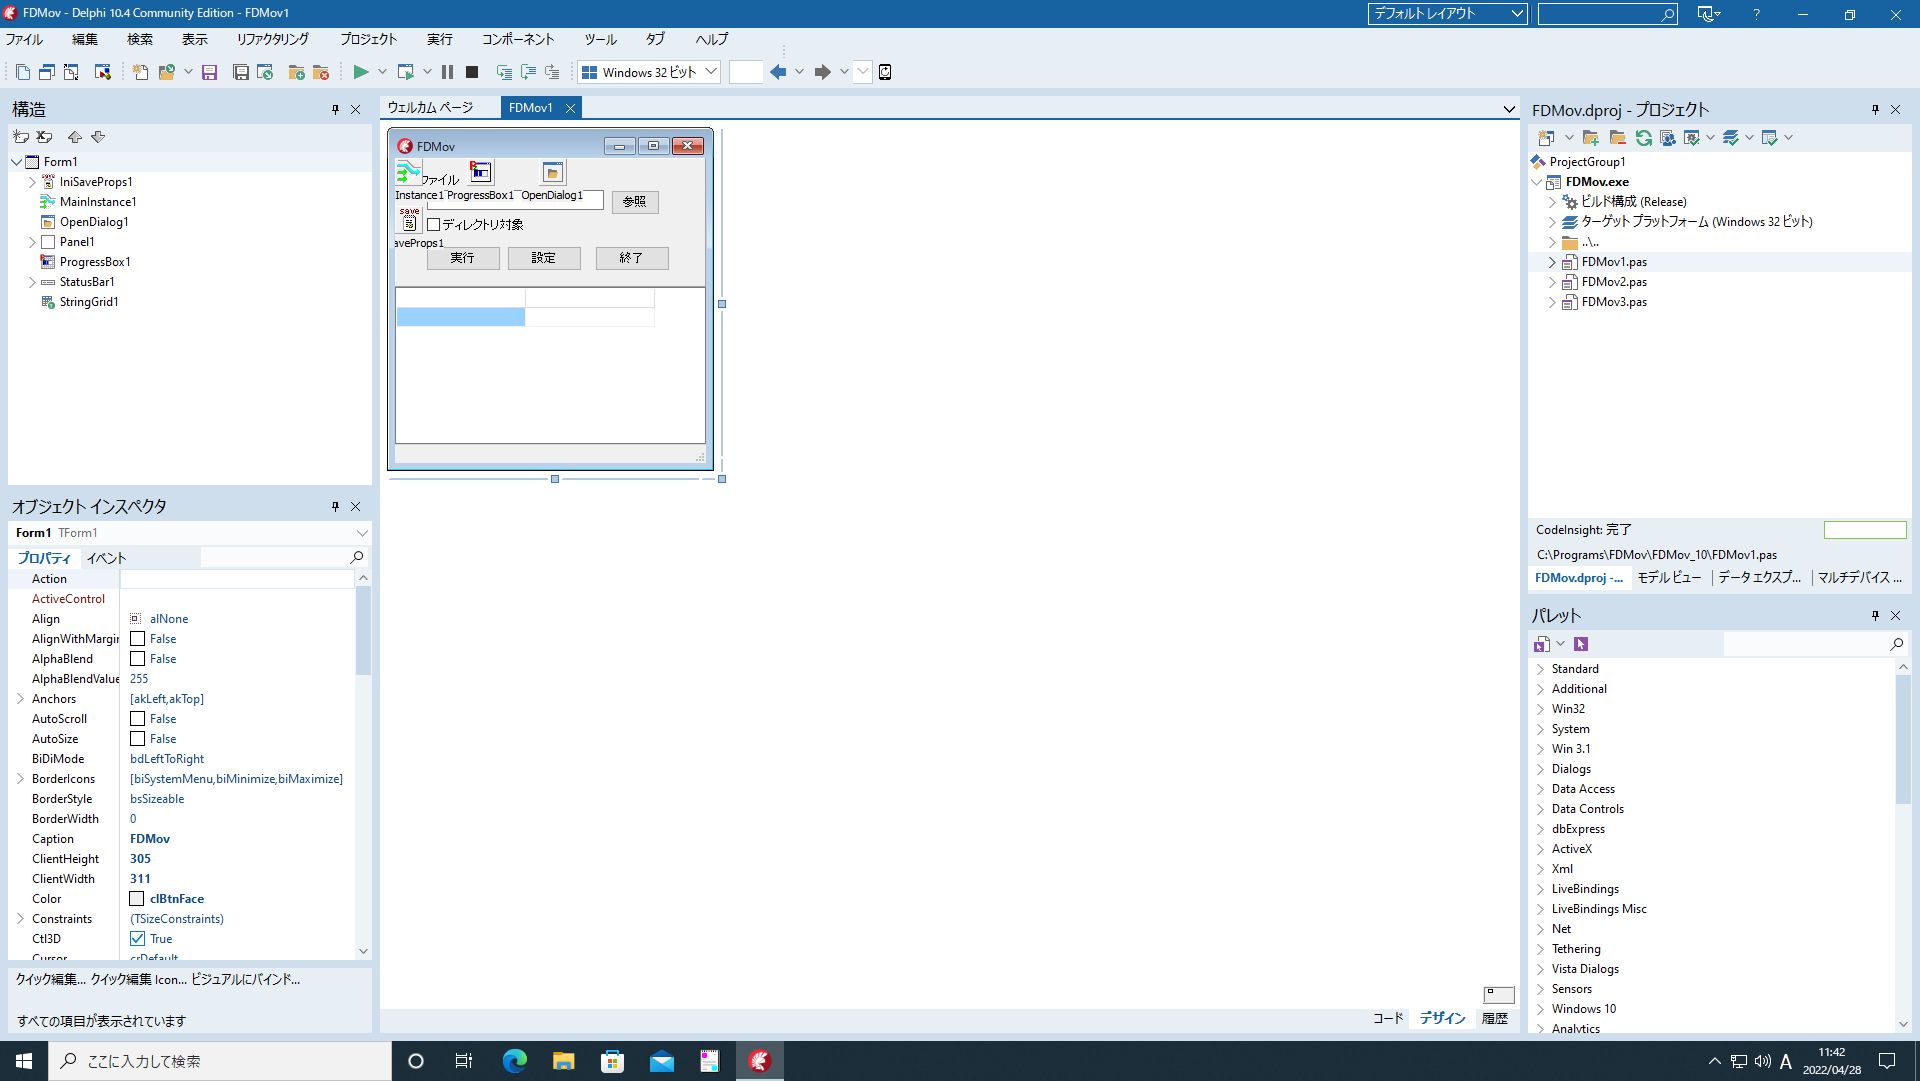Screen dimensions: 1920x1081
Task: Click the green Run toolbar icon
Action: pos(361,72)
